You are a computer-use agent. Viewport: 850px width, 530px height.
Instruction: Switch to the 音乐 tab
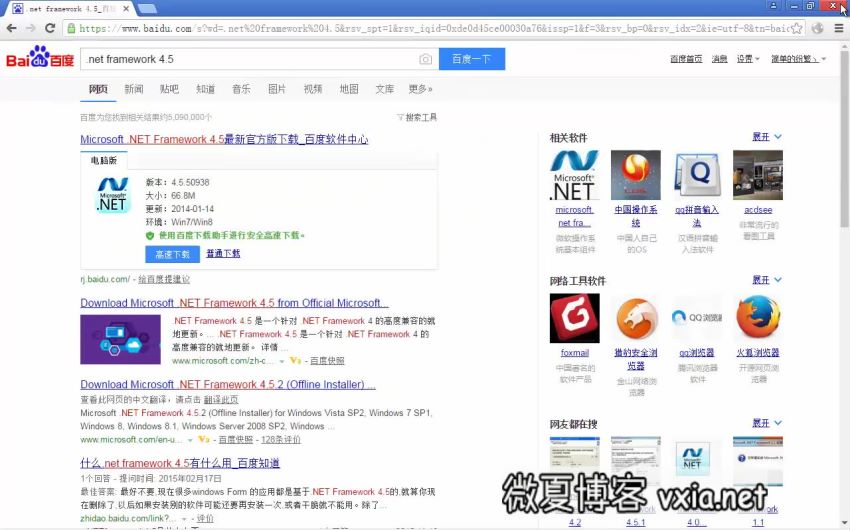[241, 89]
